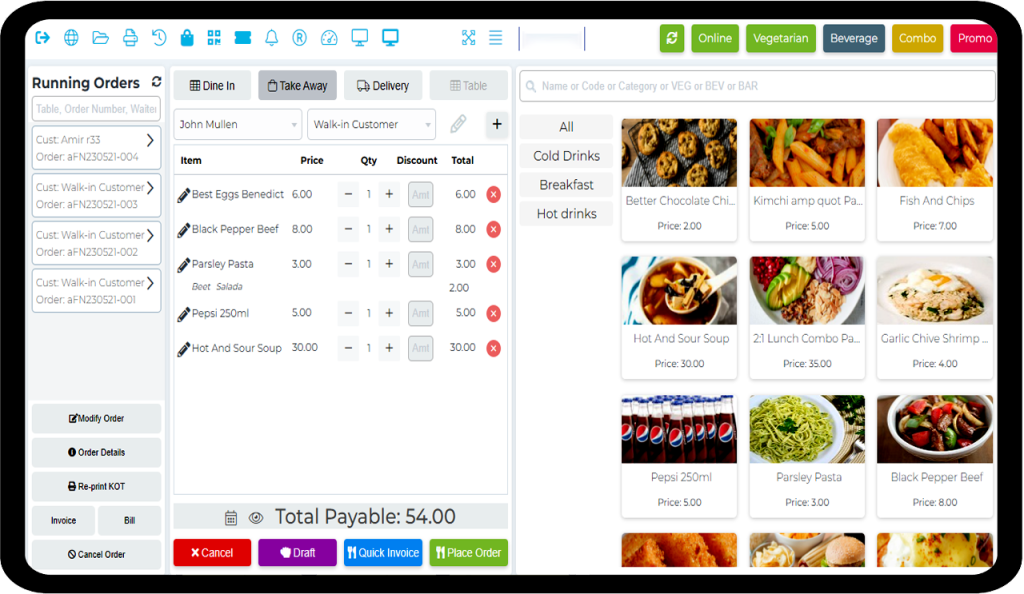Viewport: 1024px width, 594px height.
Task: Expand running order aFN230521-004
Action: (150, 141)
